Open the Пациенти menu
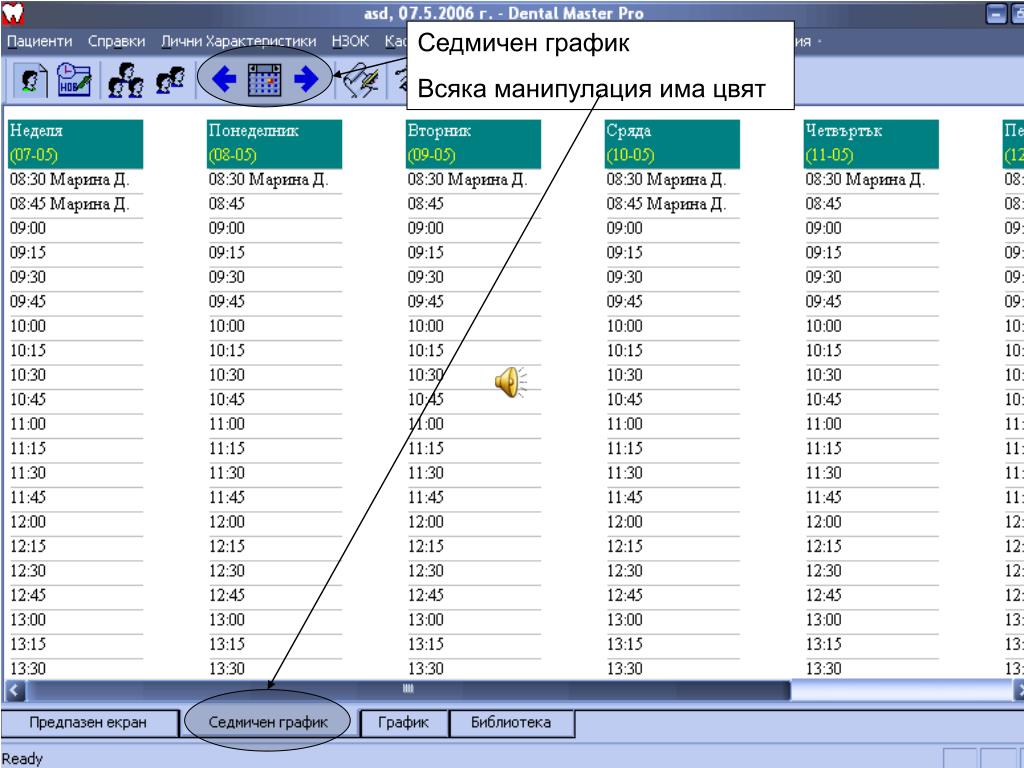Image resolution: width=1024 pixels, height=768 pixels. (40, 41)
